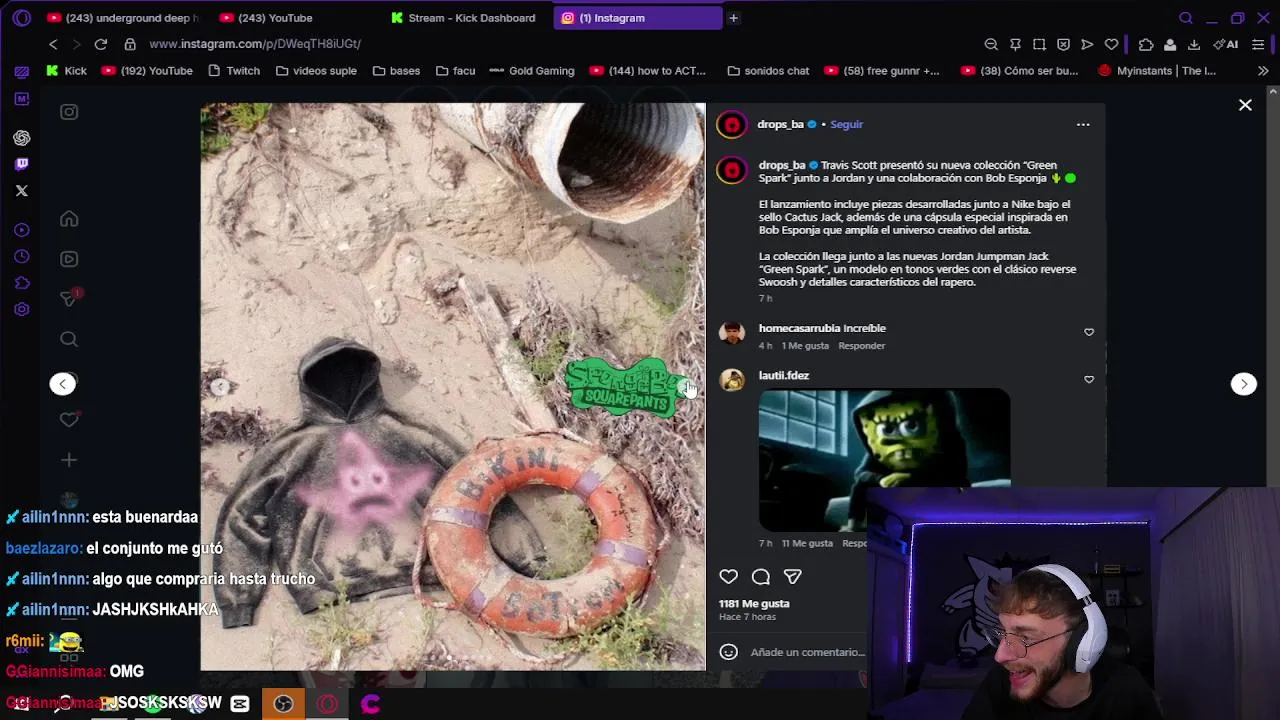Screen dimensions: 1280x720
Task: Open search tabs magnifier in title bar
Action: (1186, 18)
